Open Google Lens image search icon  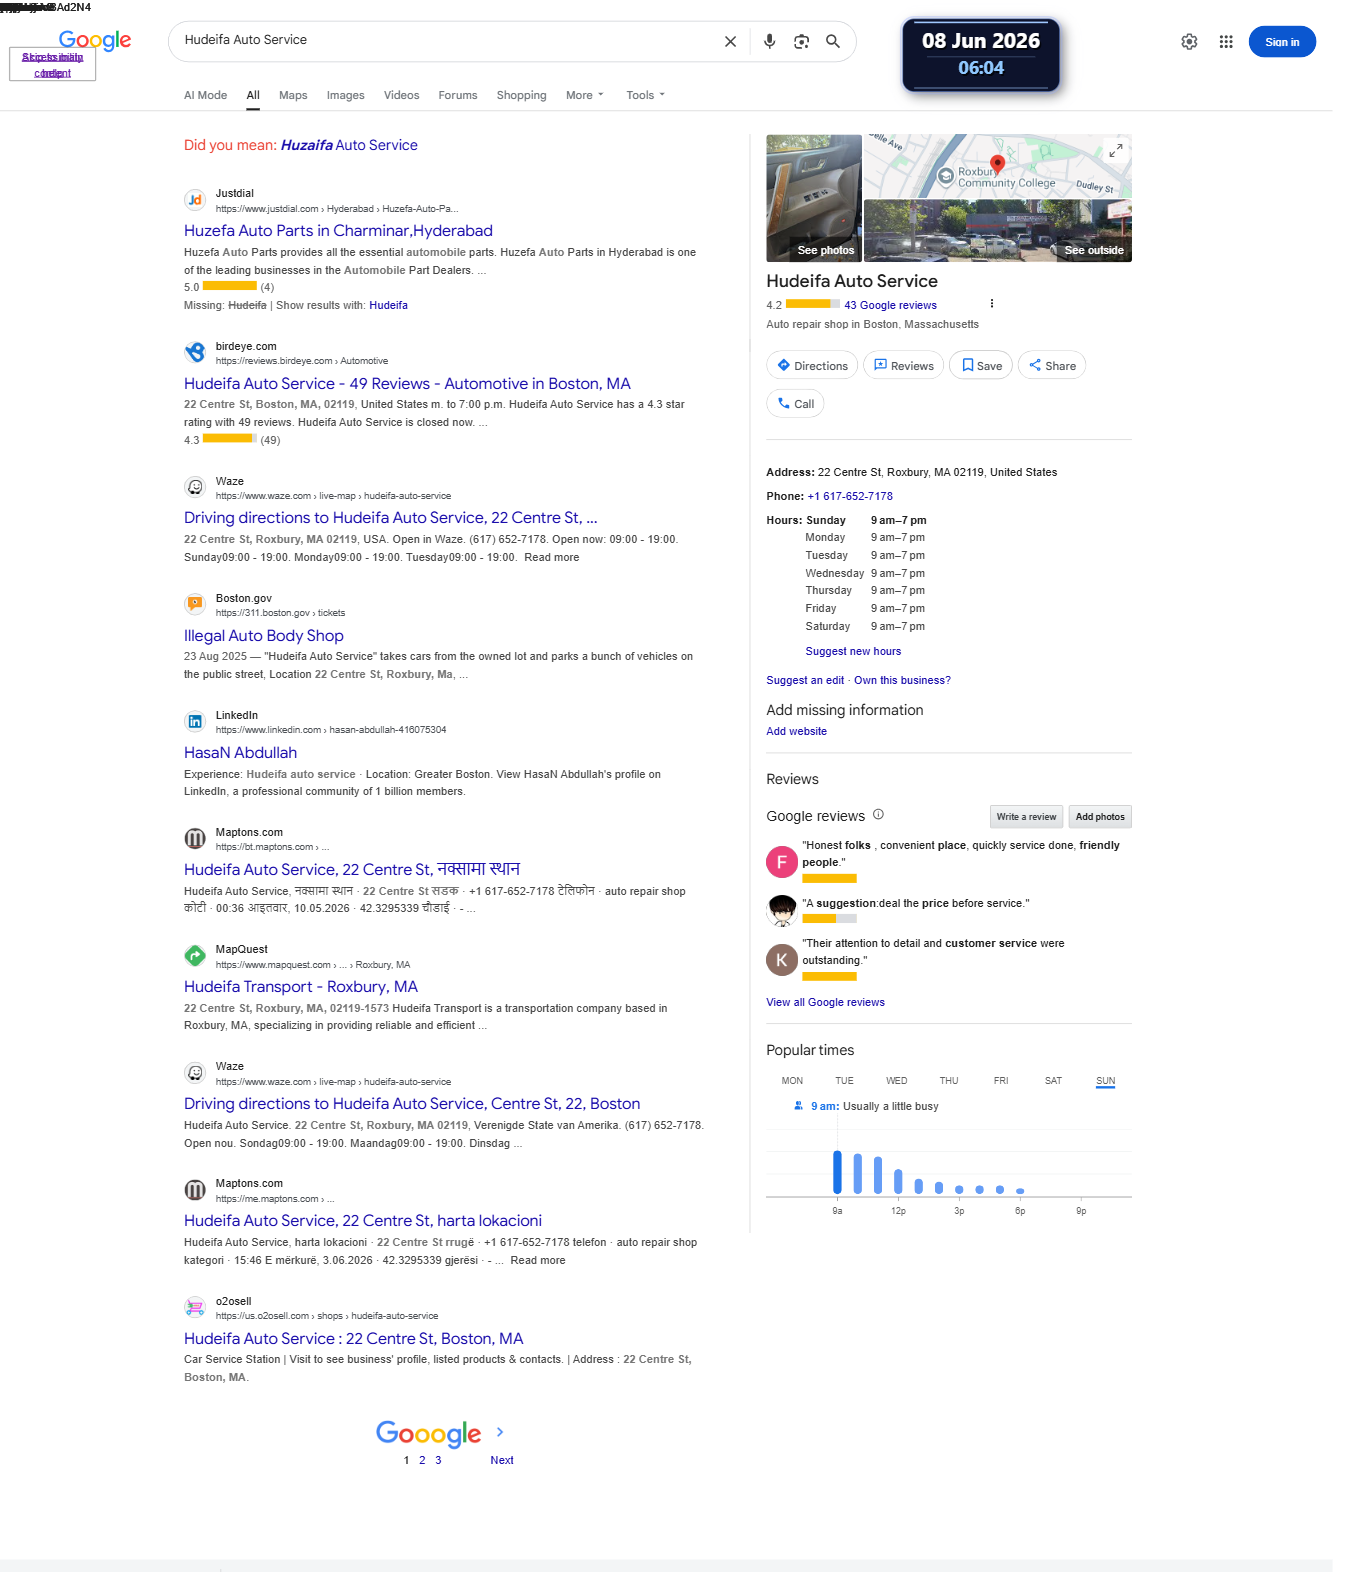pos(801,42)
